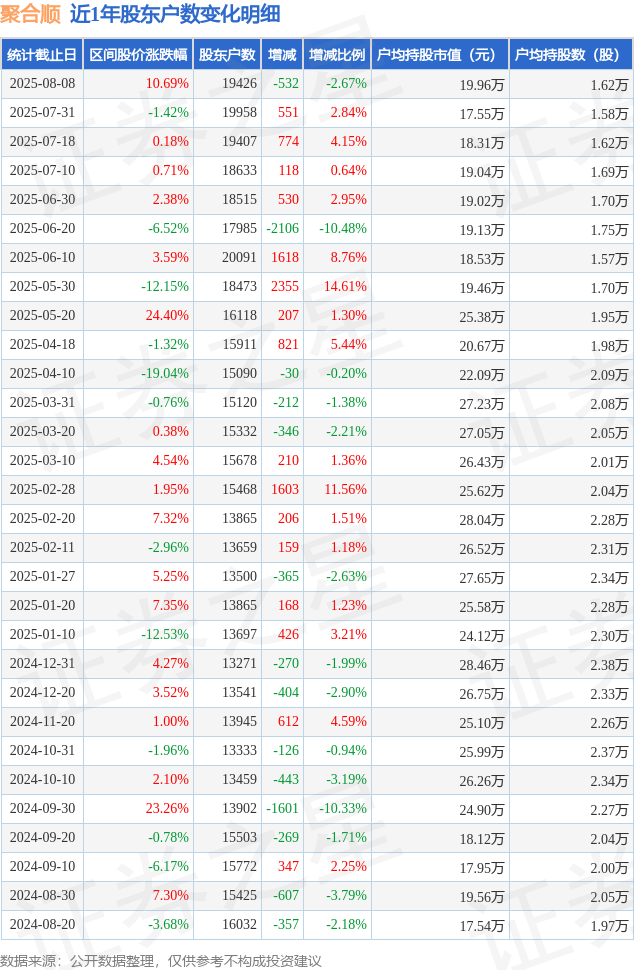Select the 增减比例 column header

tap(337, 54)
